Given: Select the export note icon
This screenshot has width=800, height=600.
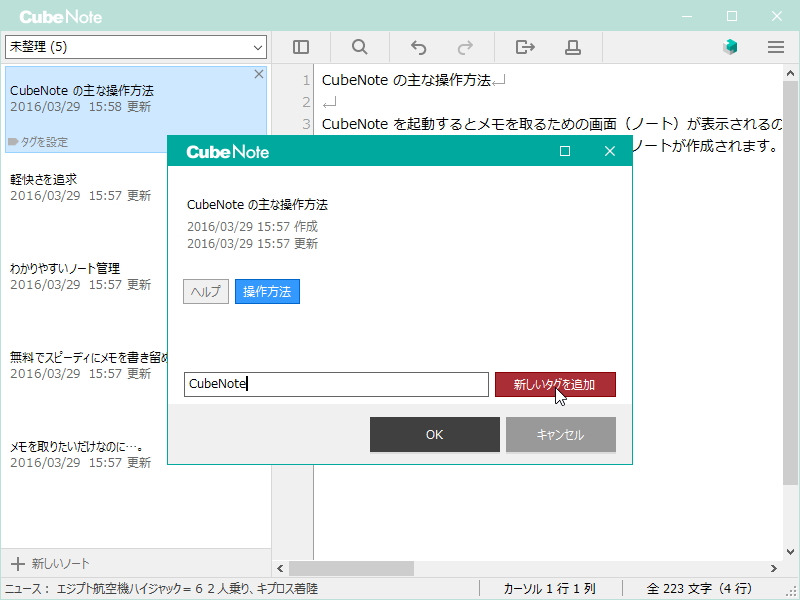Looking at the screenshot, I should [x=524, y=46].
